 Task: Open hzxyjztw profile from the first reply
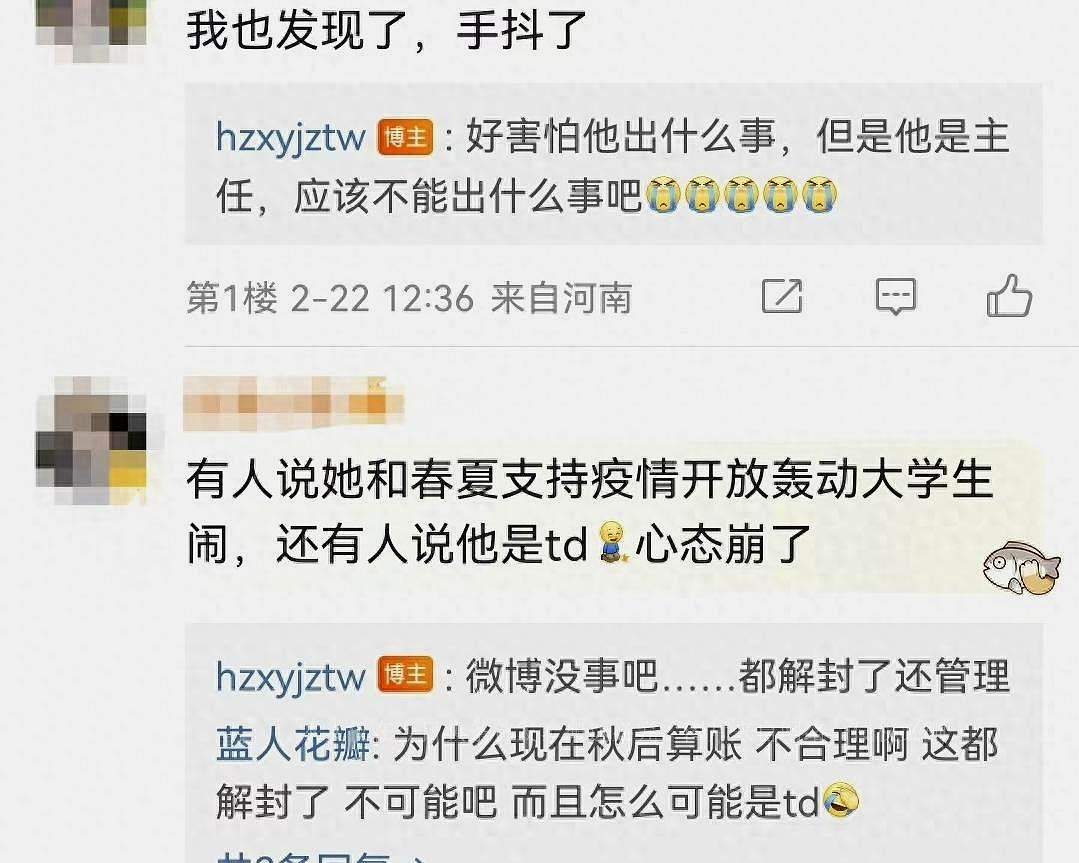(290, 138)
